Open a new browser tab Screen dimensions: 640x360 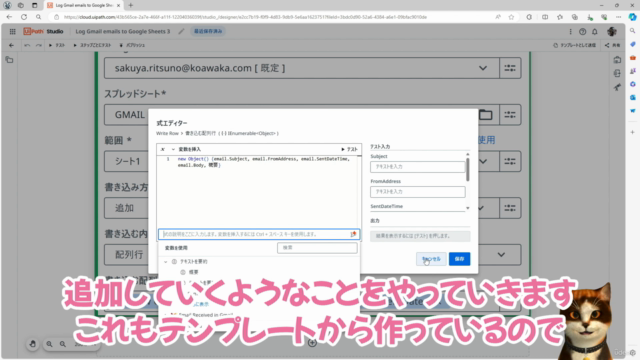tap(131, 5)
